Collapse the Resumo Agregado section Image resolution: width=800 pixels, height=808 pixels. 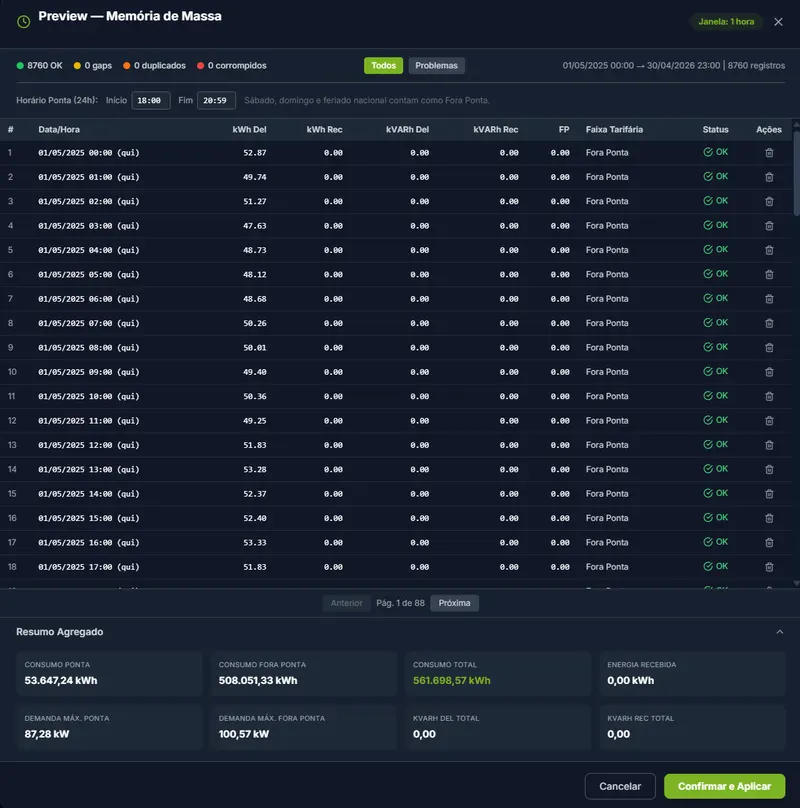[779, 632]
